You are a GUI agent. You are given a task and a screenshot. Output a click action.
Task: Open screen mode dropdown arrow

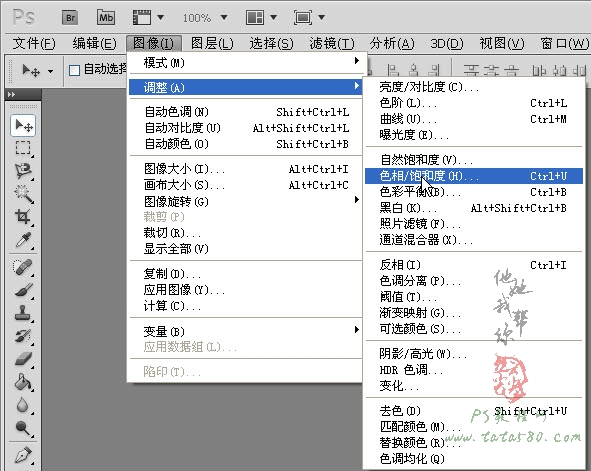pyautogui.click(x=322, y=17)
